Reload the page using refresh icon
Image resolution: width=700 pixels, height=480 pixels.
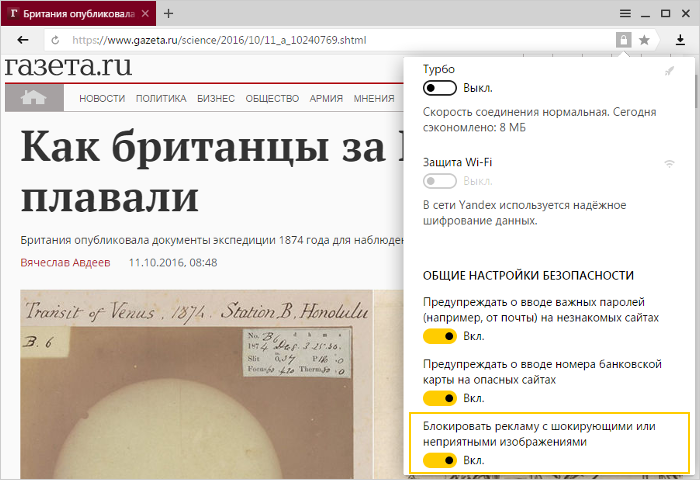(55, 40)
